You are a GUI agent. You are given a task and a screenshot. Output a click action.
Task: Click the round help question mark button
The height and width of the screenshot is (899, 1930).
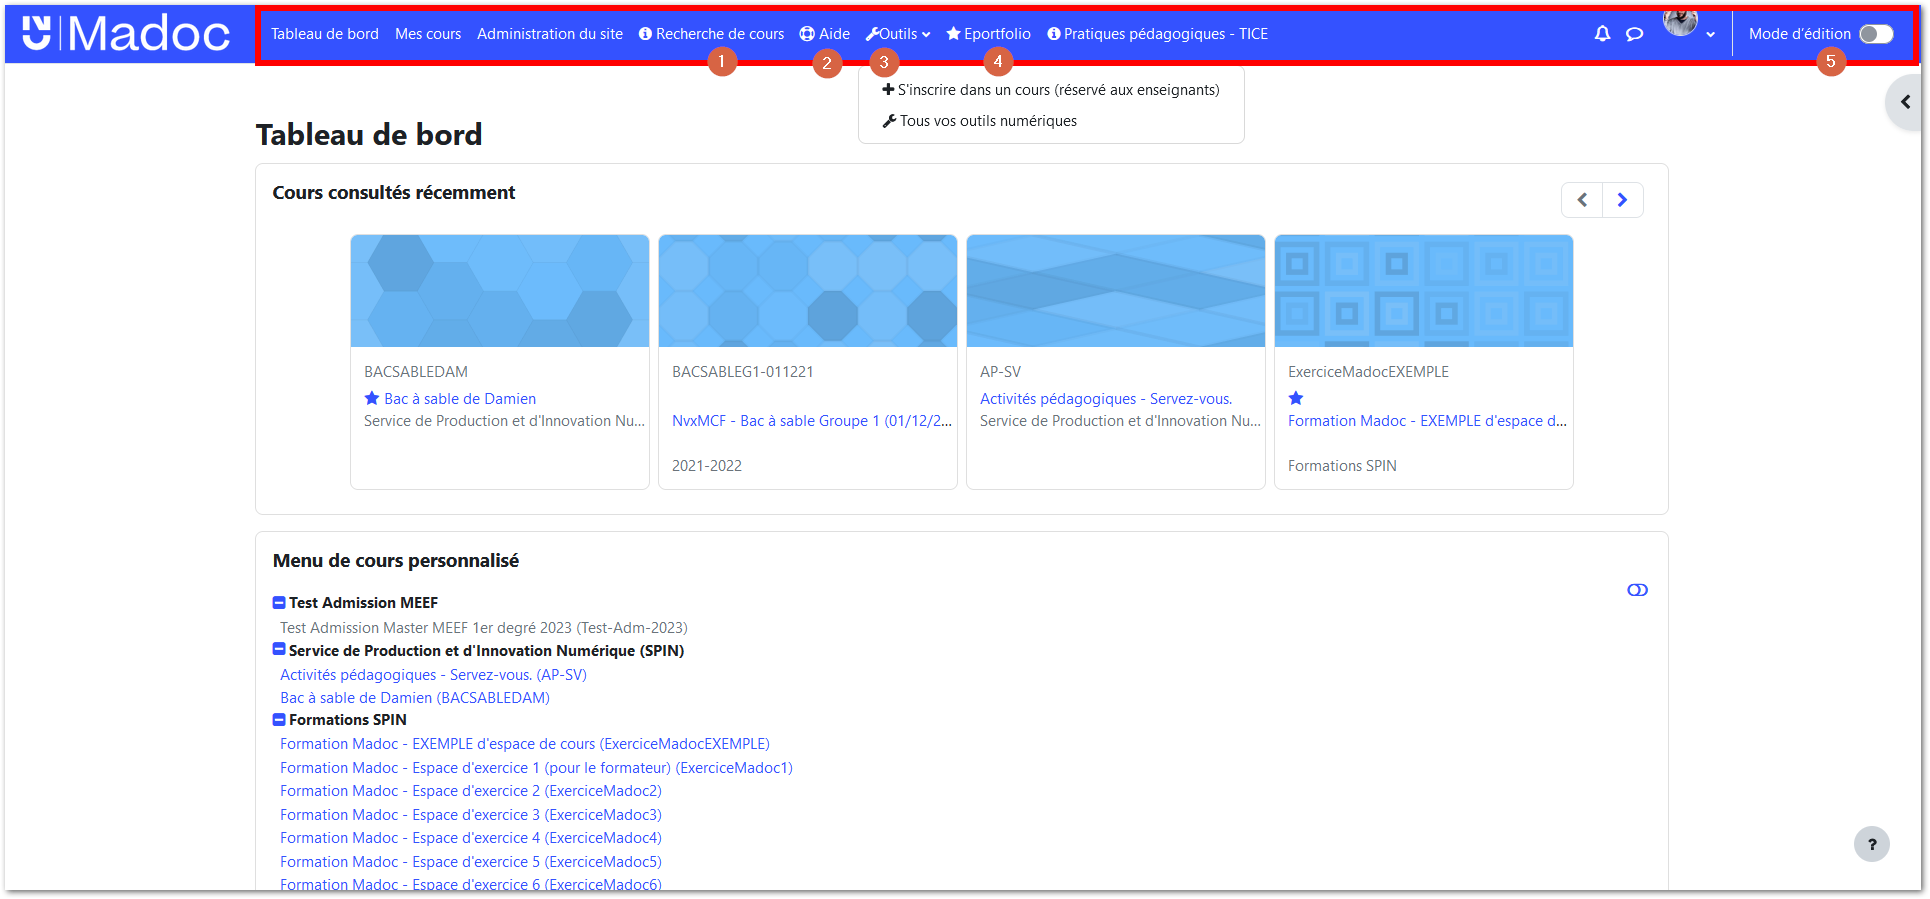tap(1871, 844)
